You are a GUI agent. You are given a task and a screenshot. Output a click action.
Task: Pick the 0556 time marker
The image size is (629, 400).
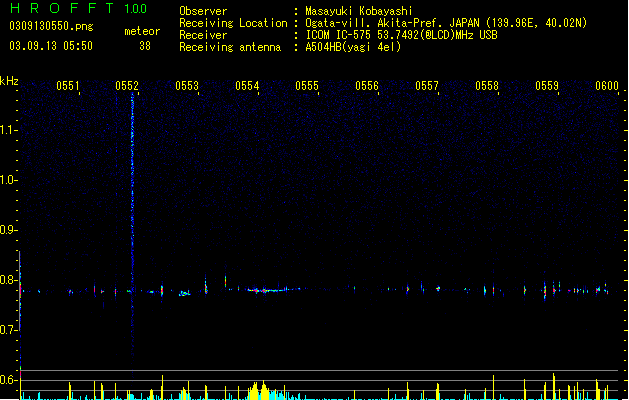pos(367,86)
